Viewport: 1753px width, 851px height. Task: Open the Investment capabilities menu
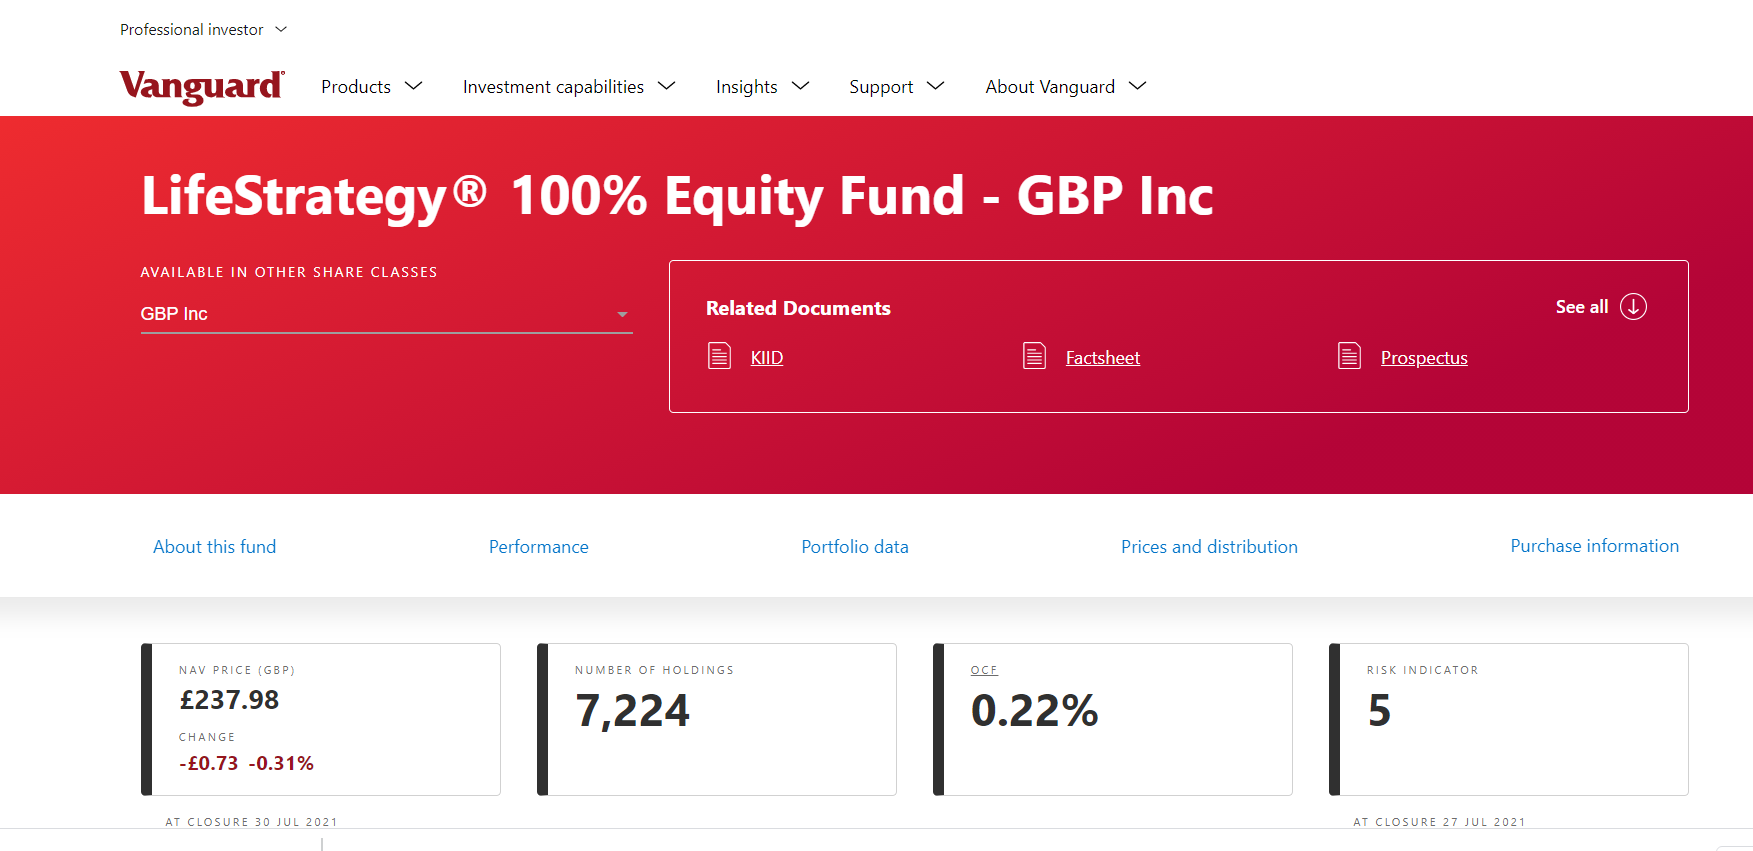click(568, 87)
